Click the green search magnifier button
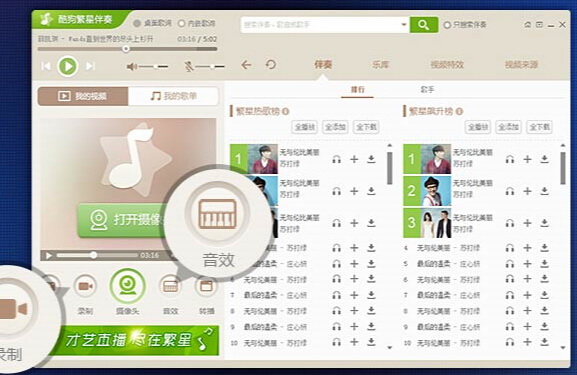The image size is (577, 375). (424, 25)
